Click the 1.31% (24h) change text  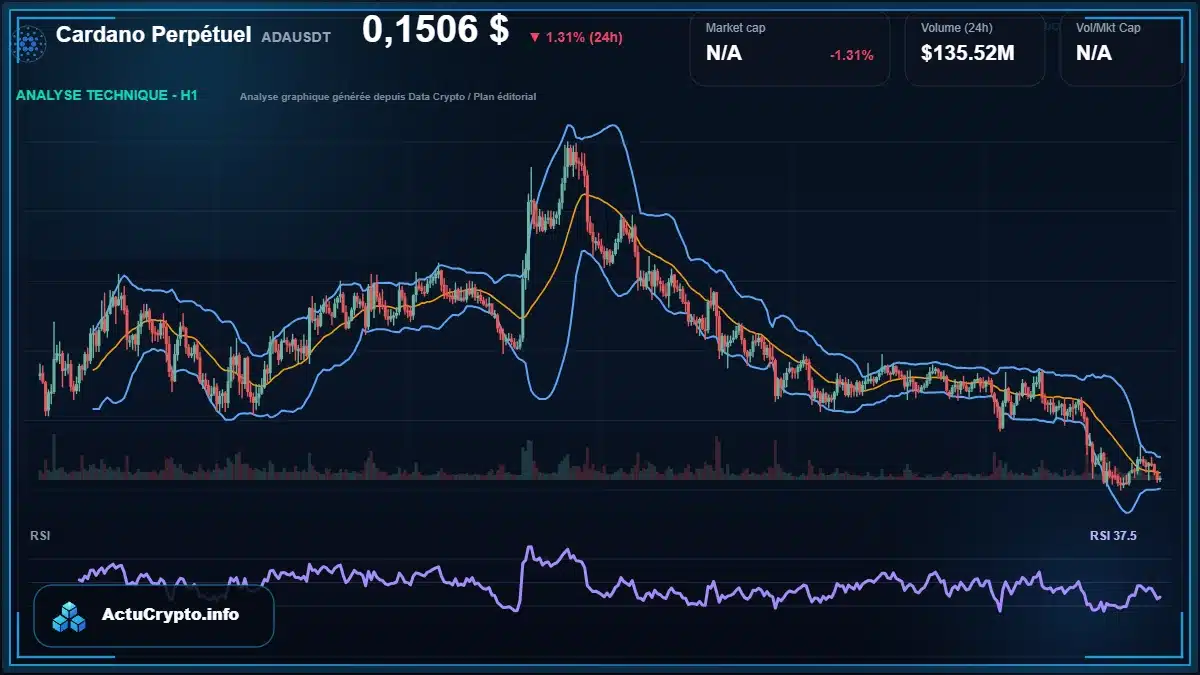(584, 38)
